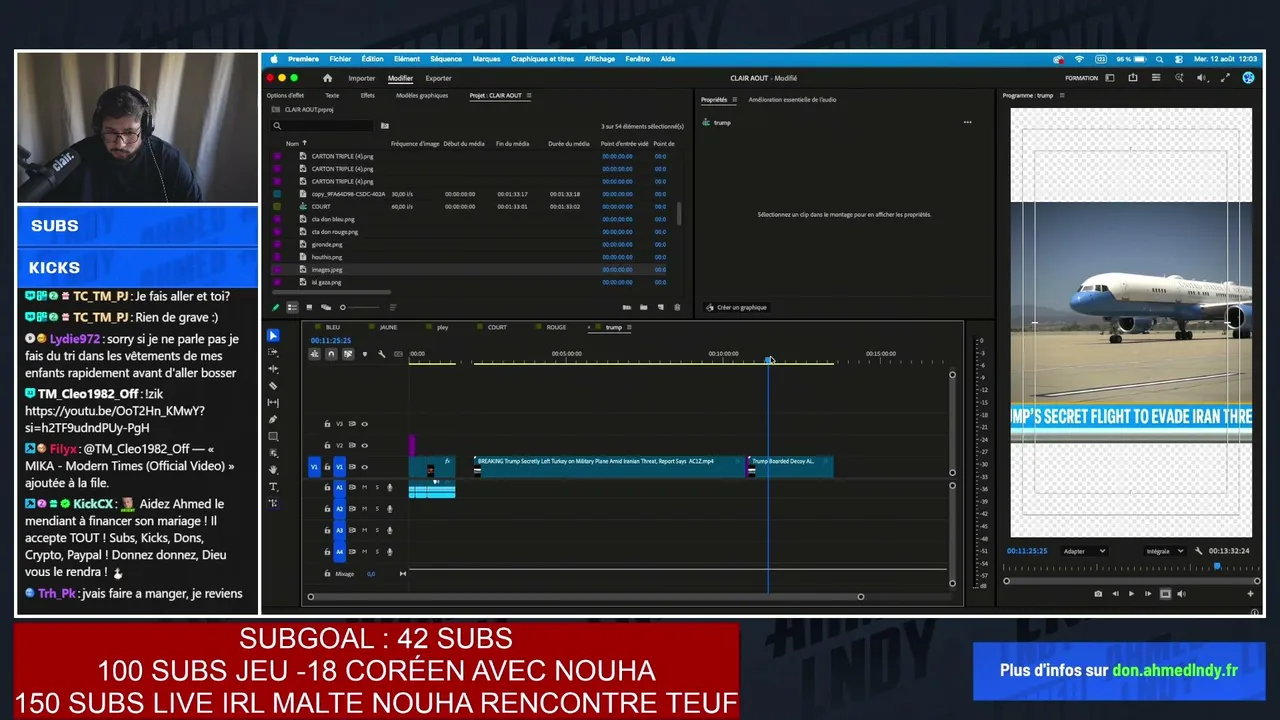
Task: Select the Pen tool
Action: tap(273, 419)
